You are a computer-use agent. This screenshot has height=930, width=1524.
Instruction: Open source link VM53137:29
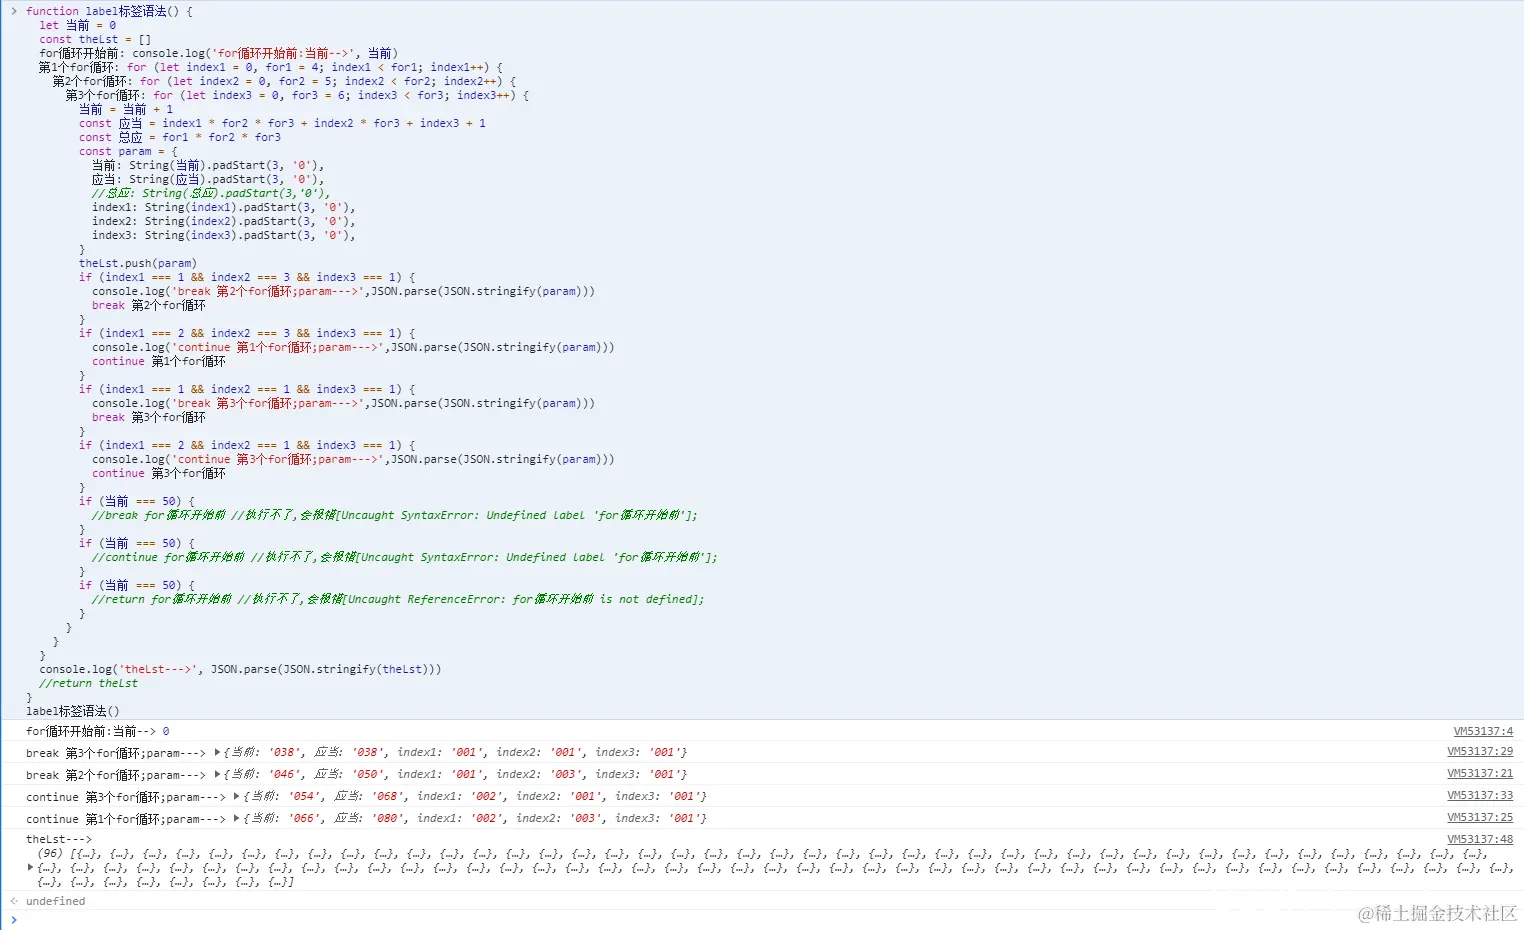click(1480, 751)
